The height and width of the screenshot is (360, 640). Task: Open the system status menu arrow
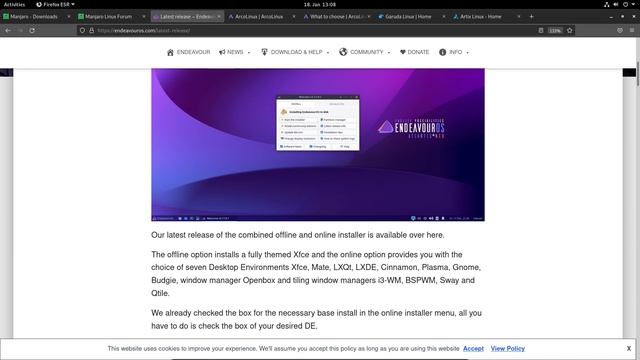pos(634,4)
